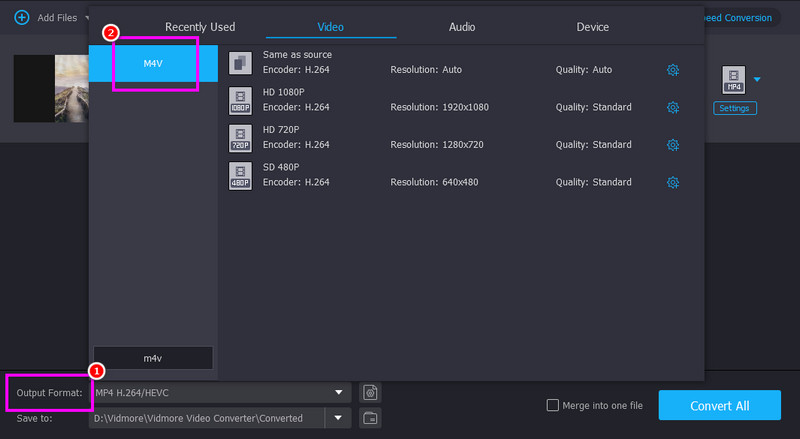Click the Resolution: Auto text

tap(426, 70)
